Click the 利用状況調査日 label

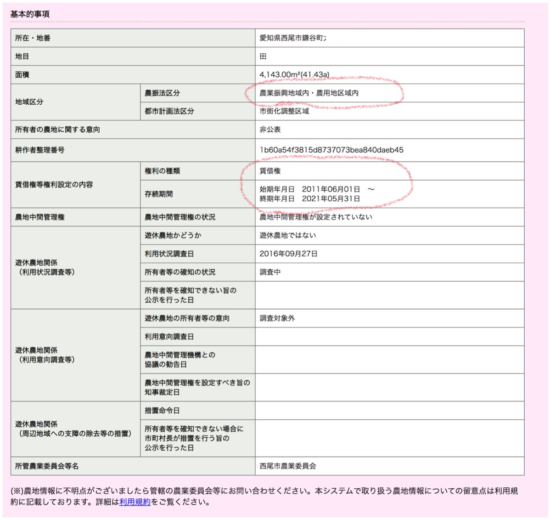click(x=169, y=254)
